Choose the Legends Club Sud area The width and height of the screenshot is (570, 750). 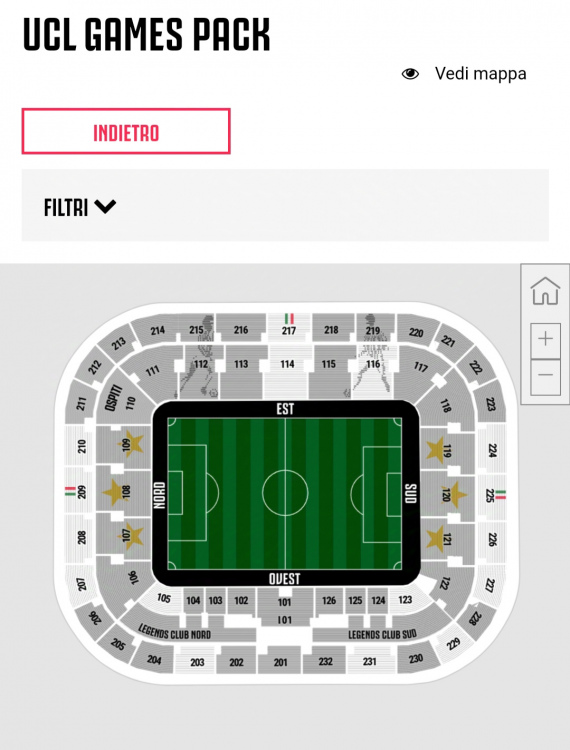(381, 631)
